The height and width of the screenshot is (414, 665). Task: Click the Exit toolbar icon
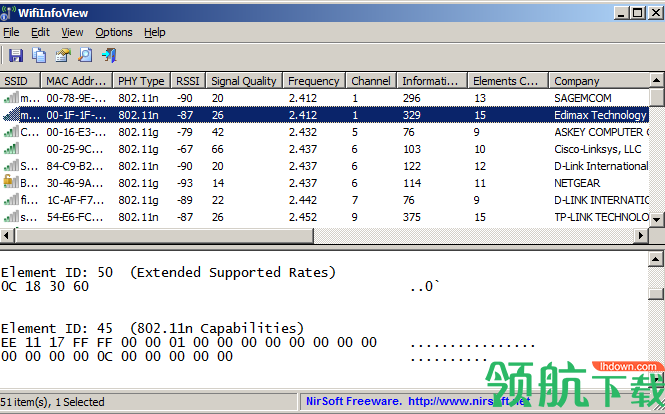pos(109,56)
